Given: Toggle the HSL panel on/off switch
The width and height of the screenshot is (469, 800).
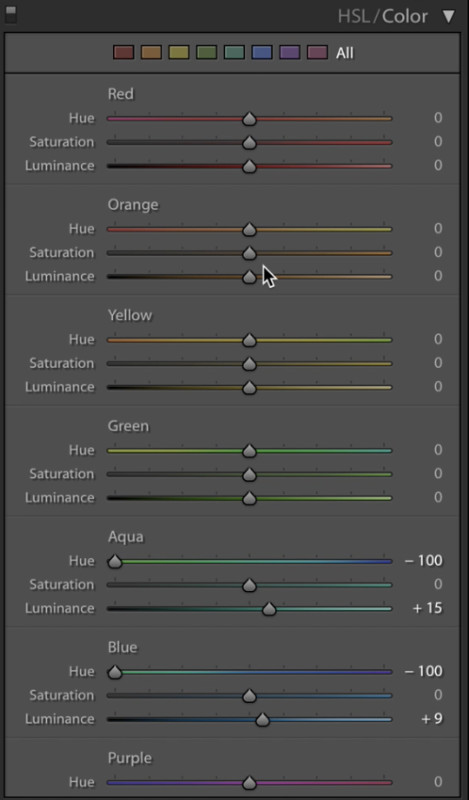Looking at the screenshot, I should [10, 14].
